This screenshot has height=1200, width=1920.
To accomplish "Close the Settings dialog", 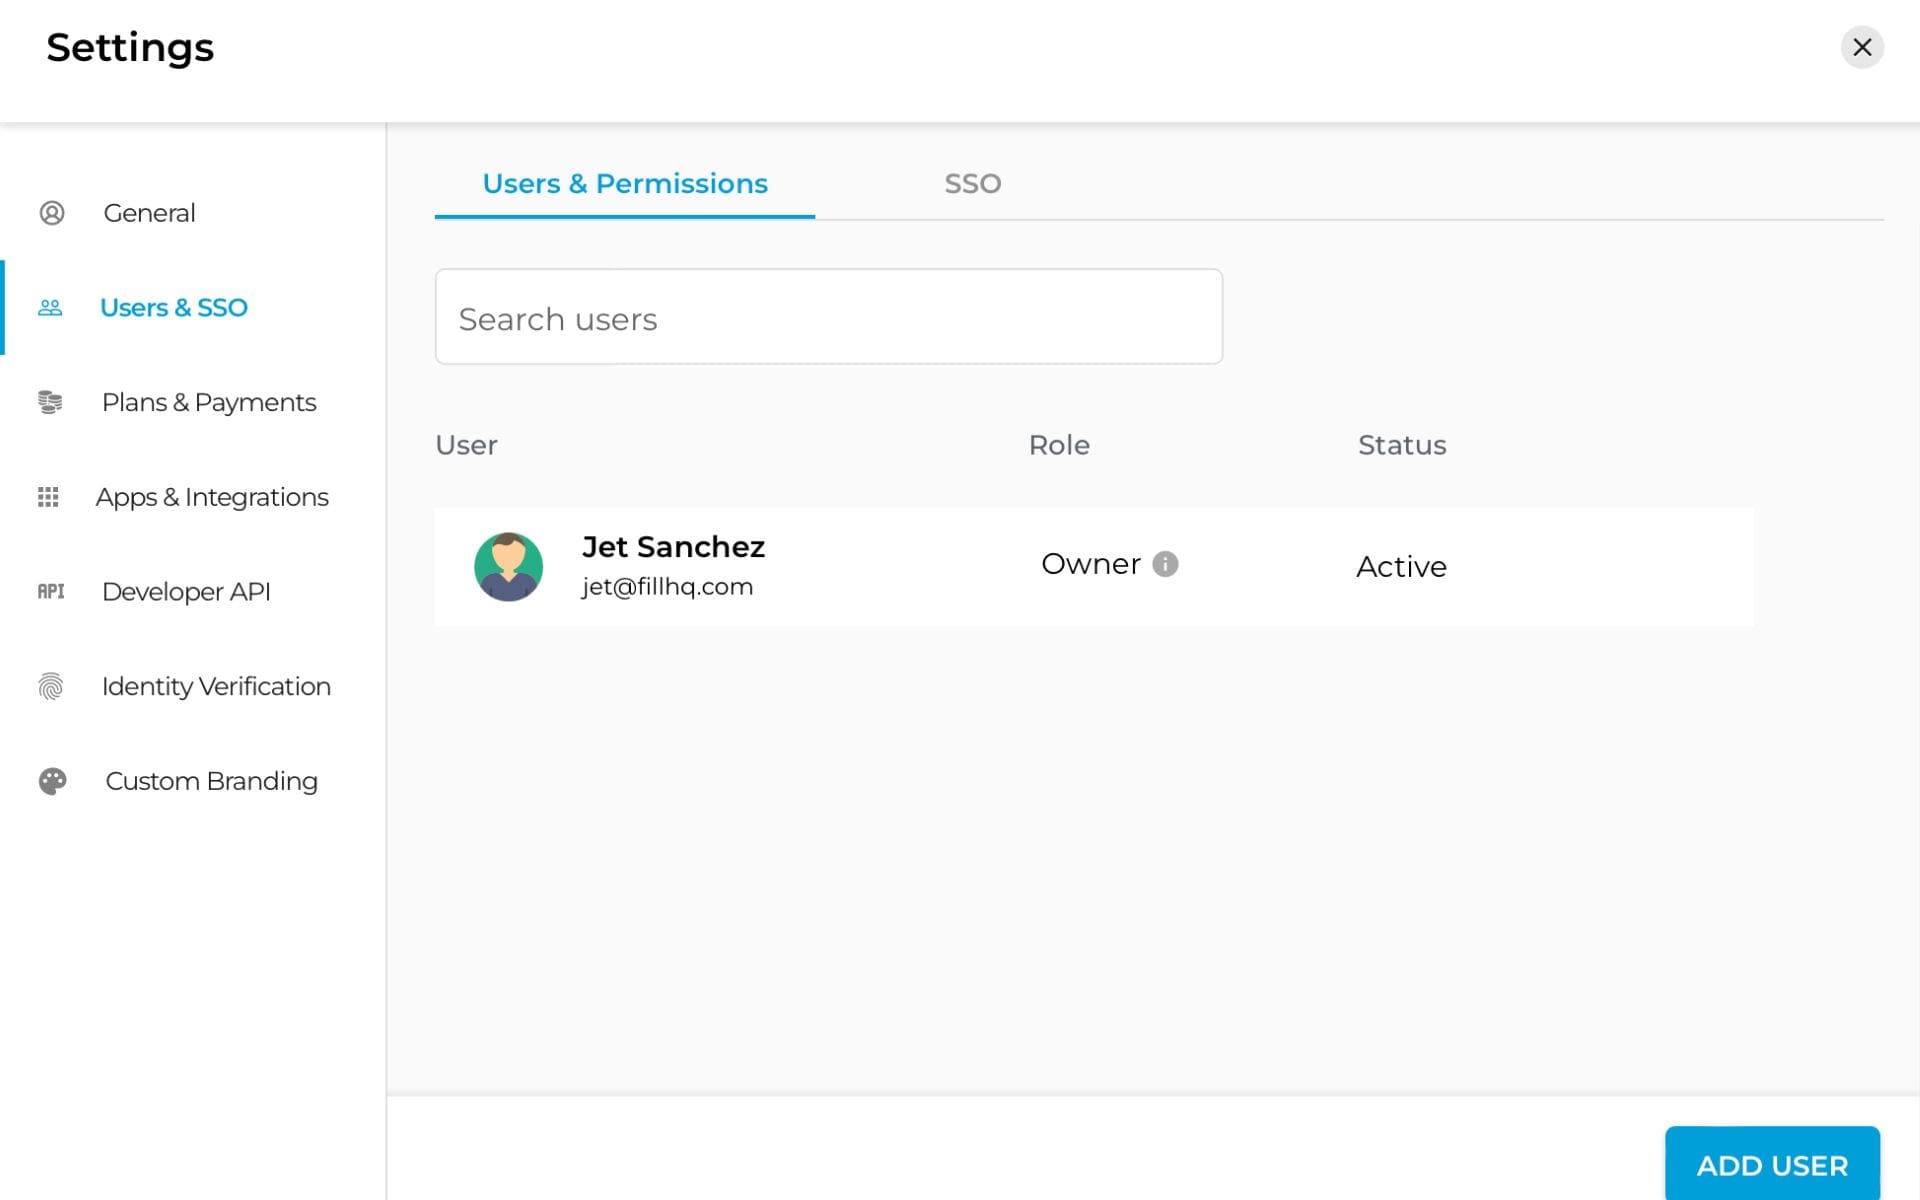I will [x=1862, y=47].
